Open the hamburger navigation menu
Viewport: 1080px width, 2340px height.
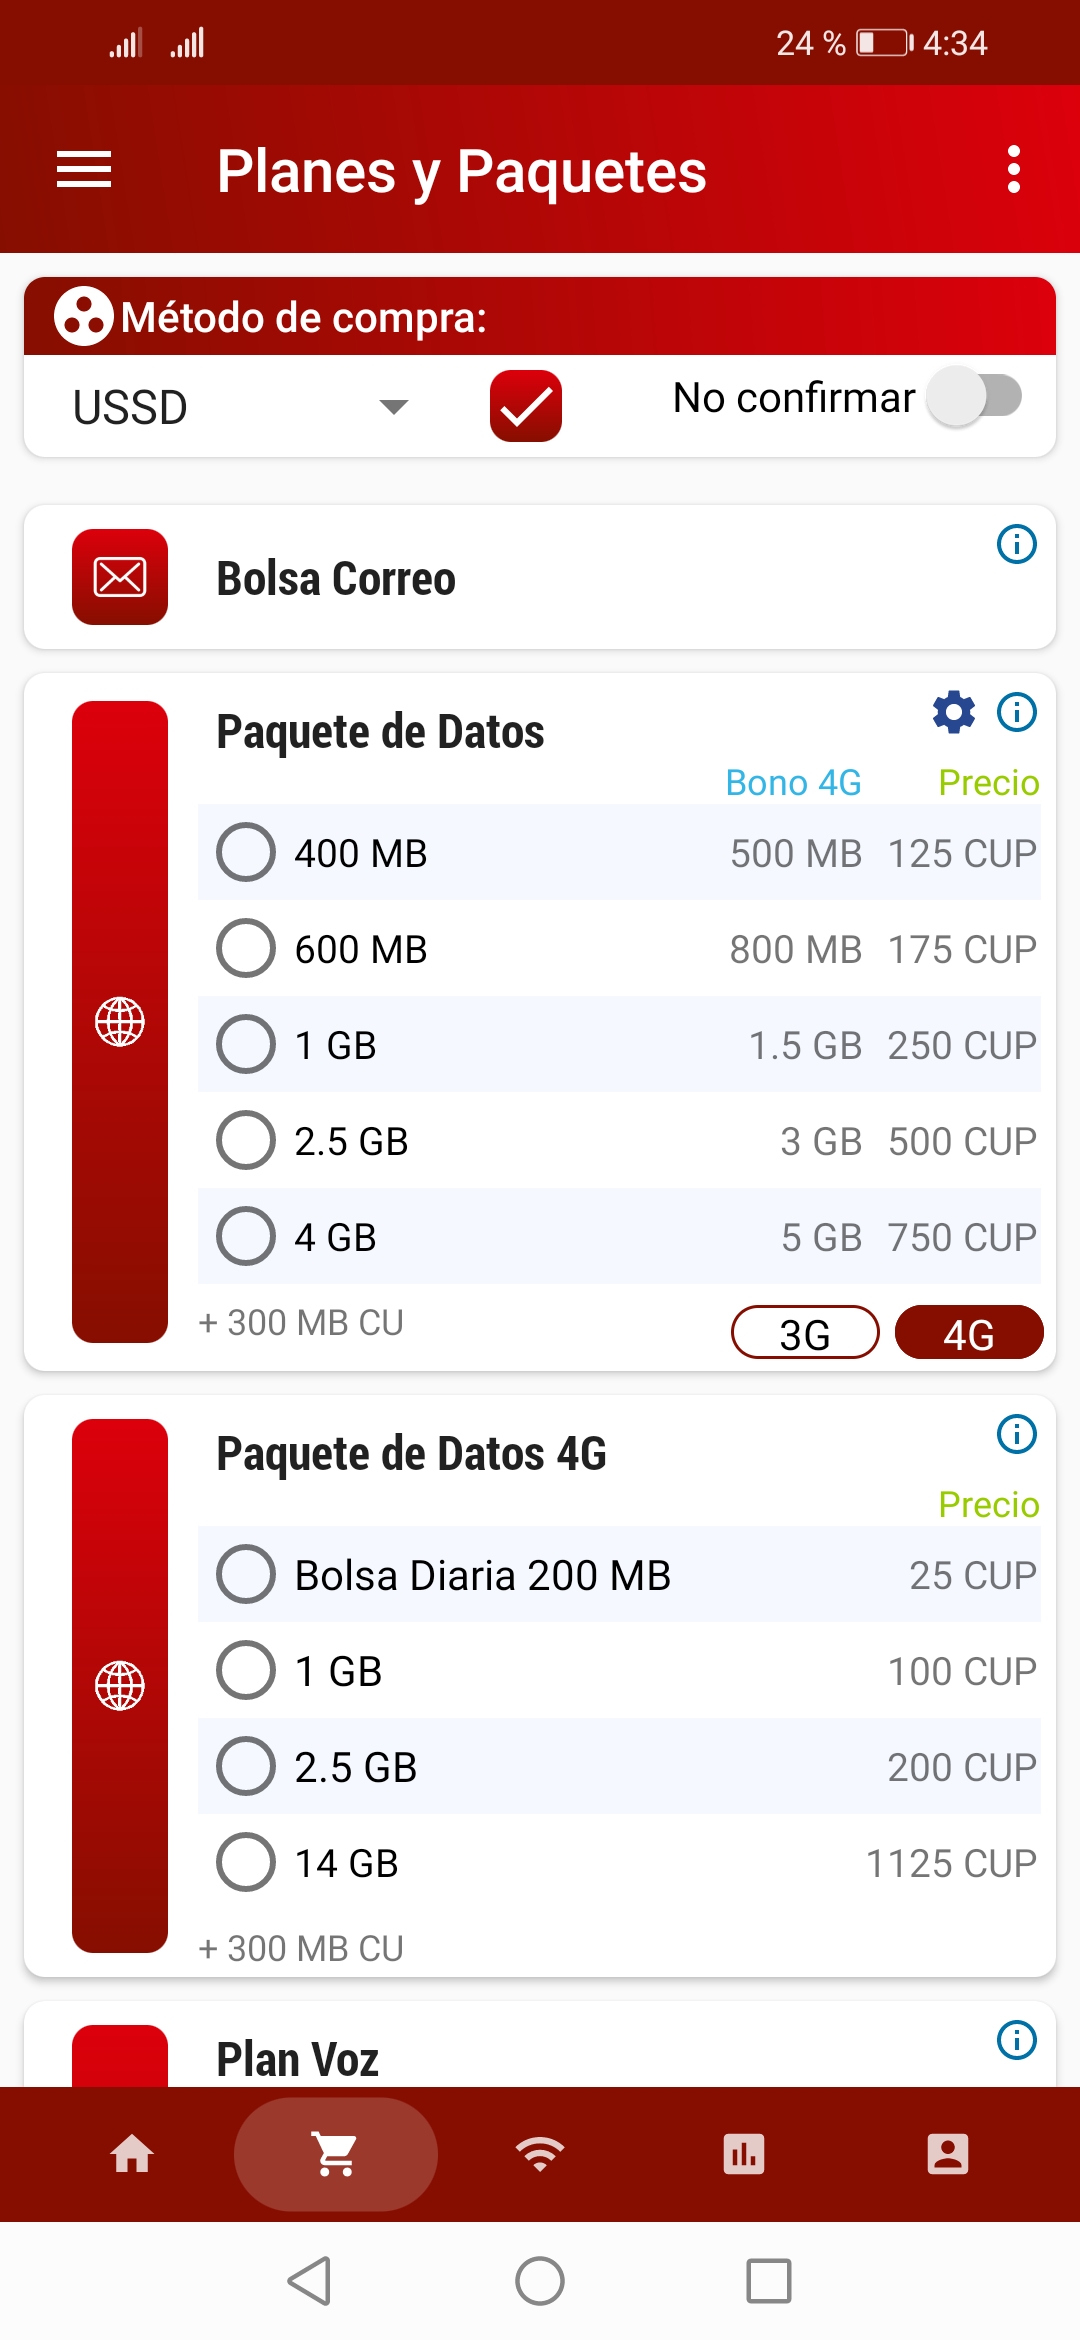click(84, 170)
